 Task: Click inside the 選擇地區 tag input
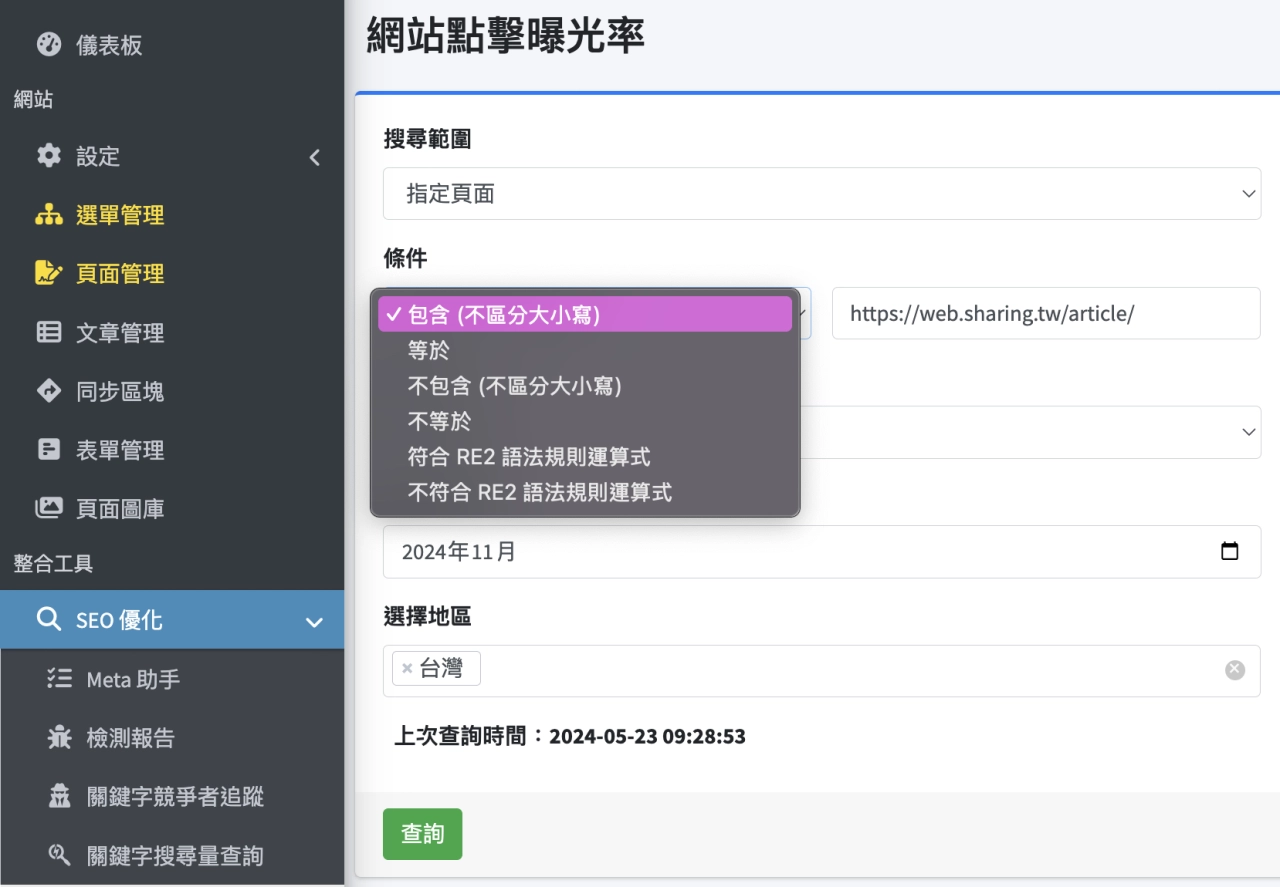point(822,670)
